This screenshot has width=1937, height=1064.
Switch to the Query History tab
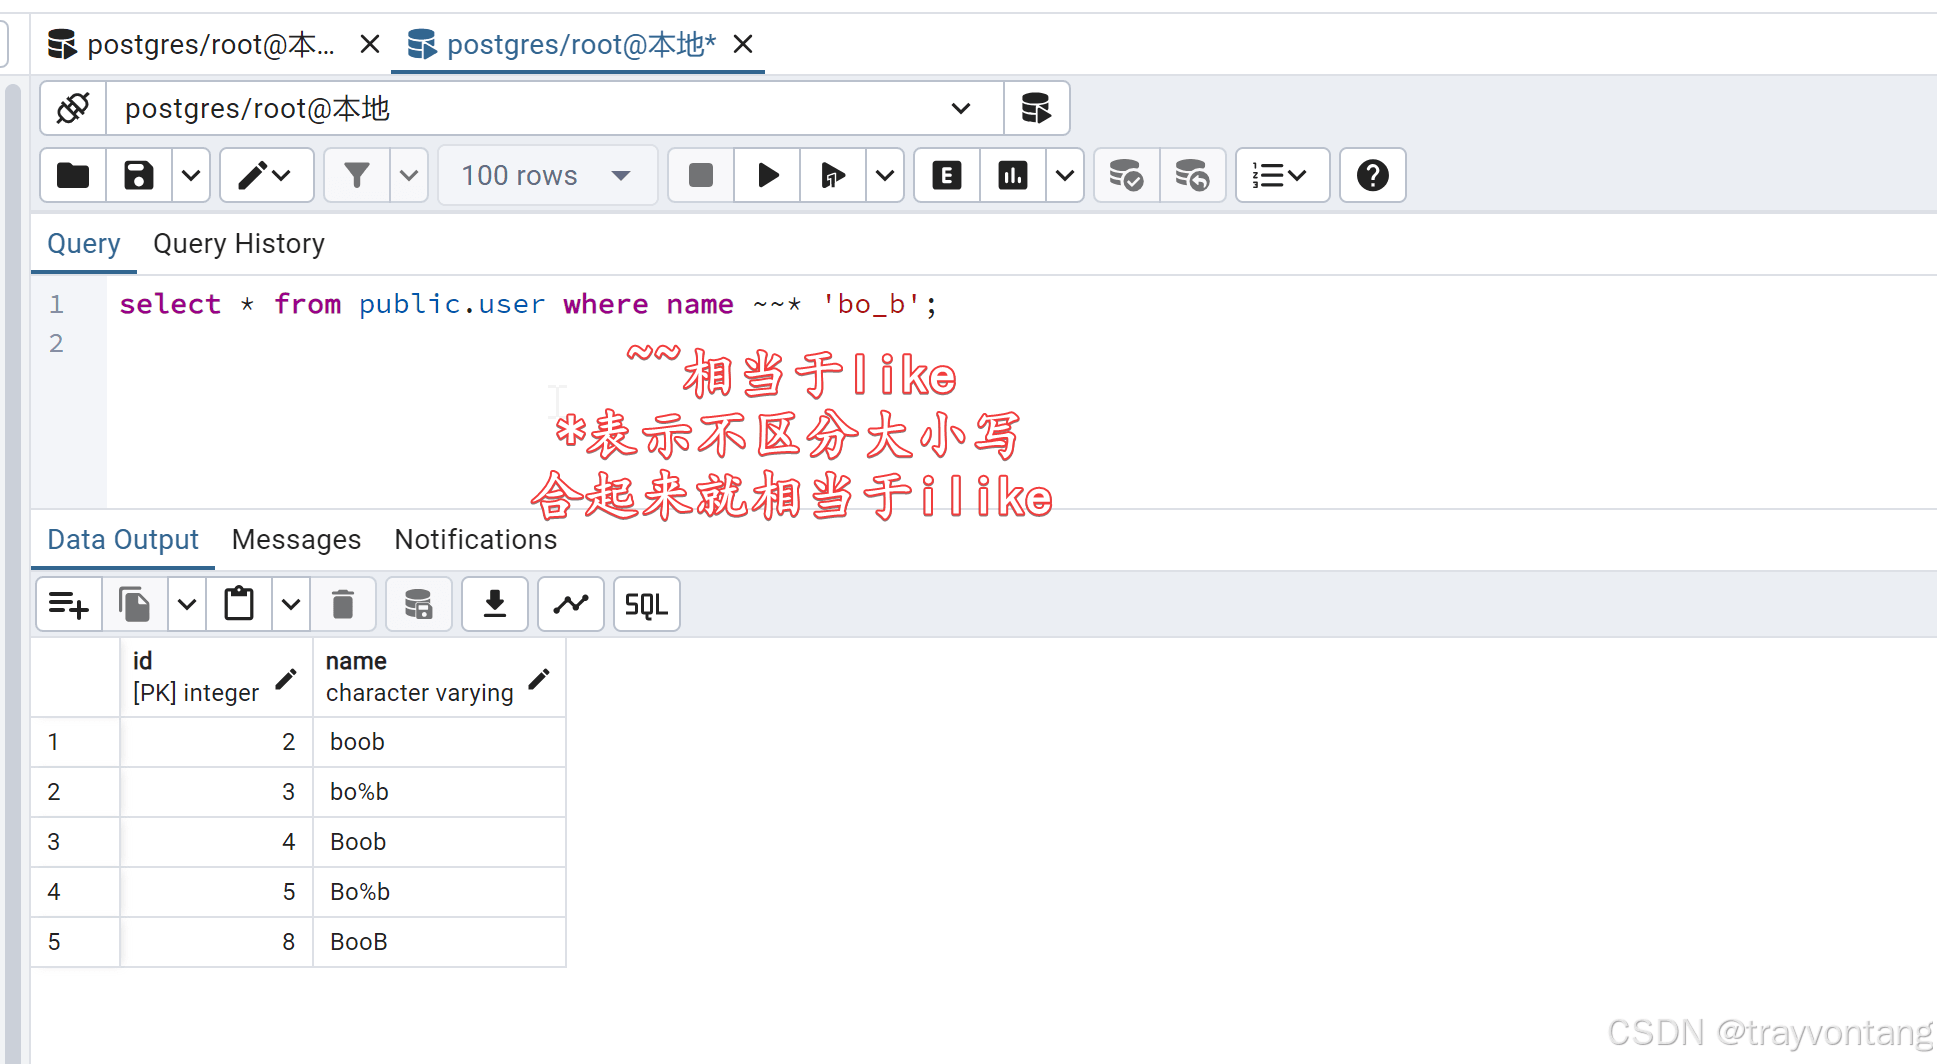[x=239, y=244]
